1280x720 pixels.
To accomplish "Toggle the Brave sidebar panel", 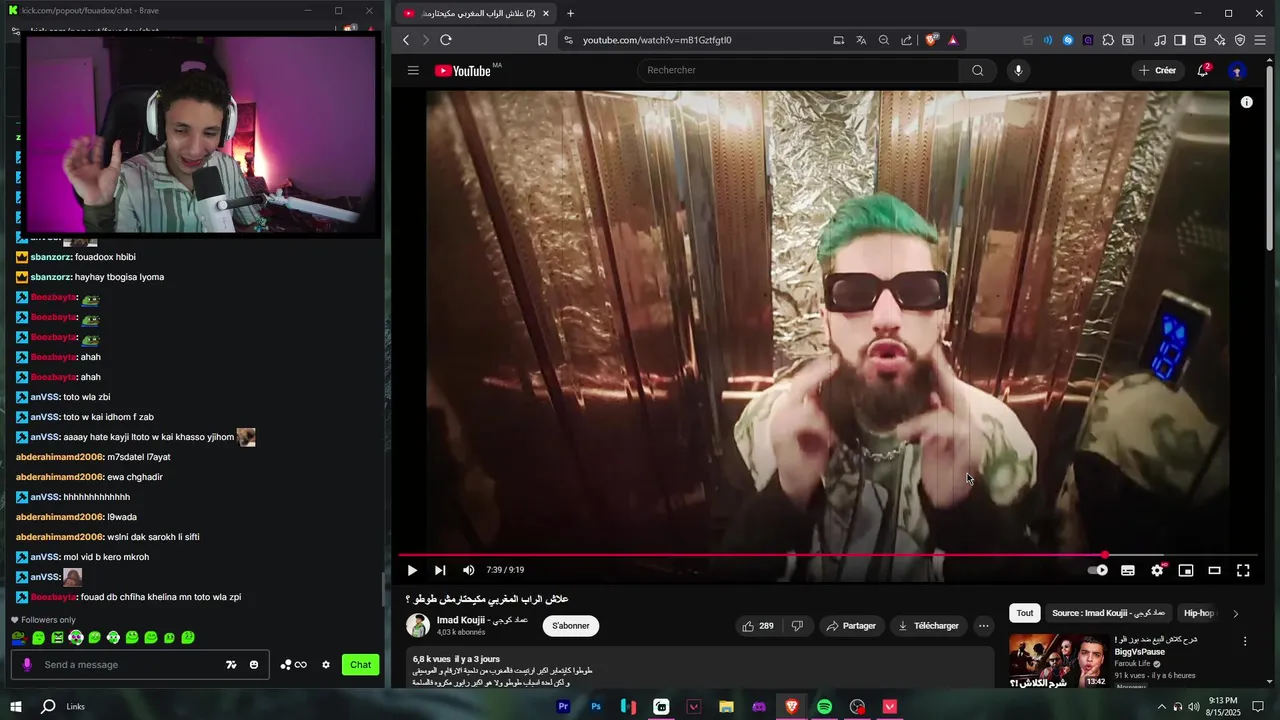I will (1180, 40).
